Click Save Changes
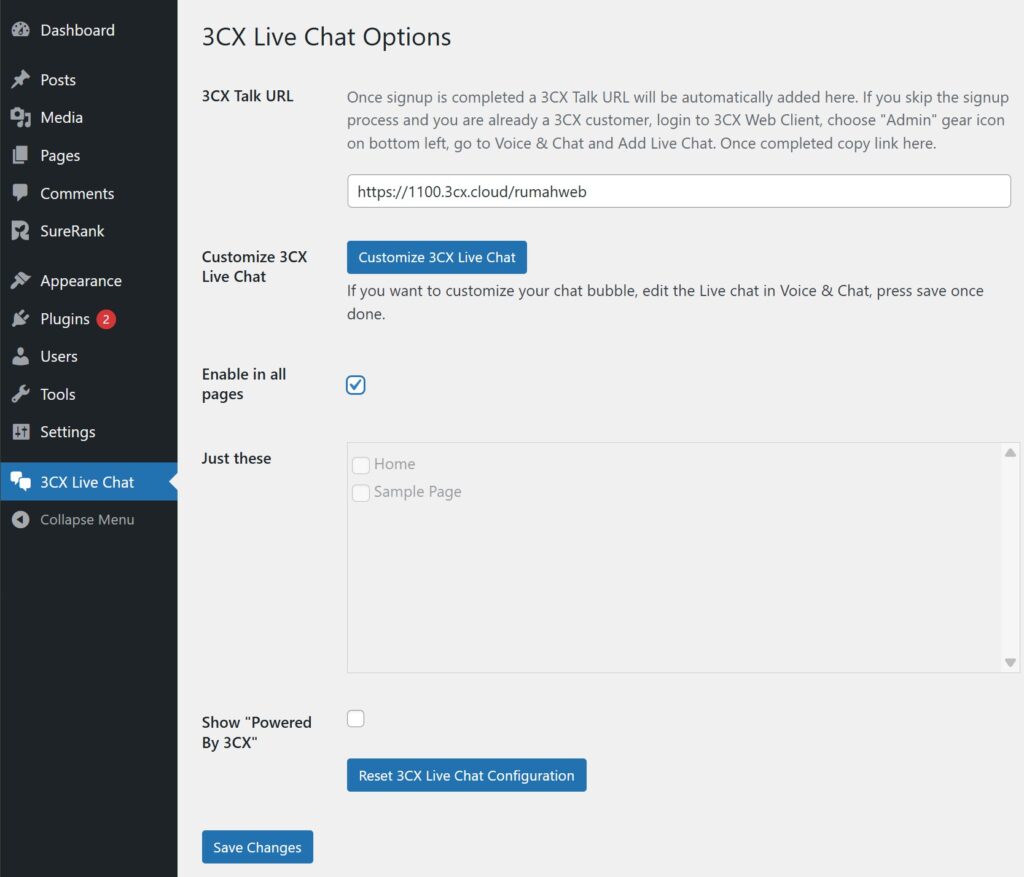1024x877 pixels. 257,846
